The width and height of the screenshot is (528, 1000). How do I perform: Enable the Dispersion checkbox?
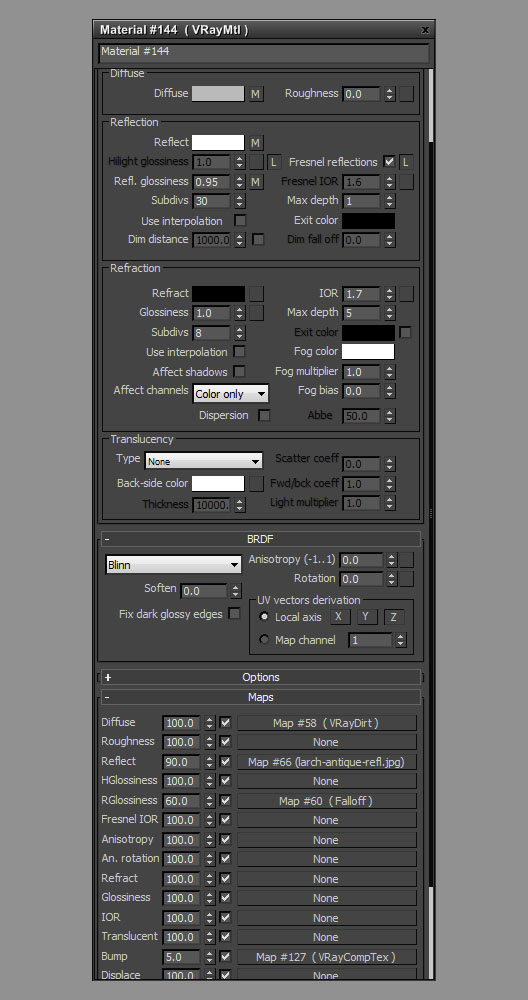pyautogui.click(x=263, y=415)
